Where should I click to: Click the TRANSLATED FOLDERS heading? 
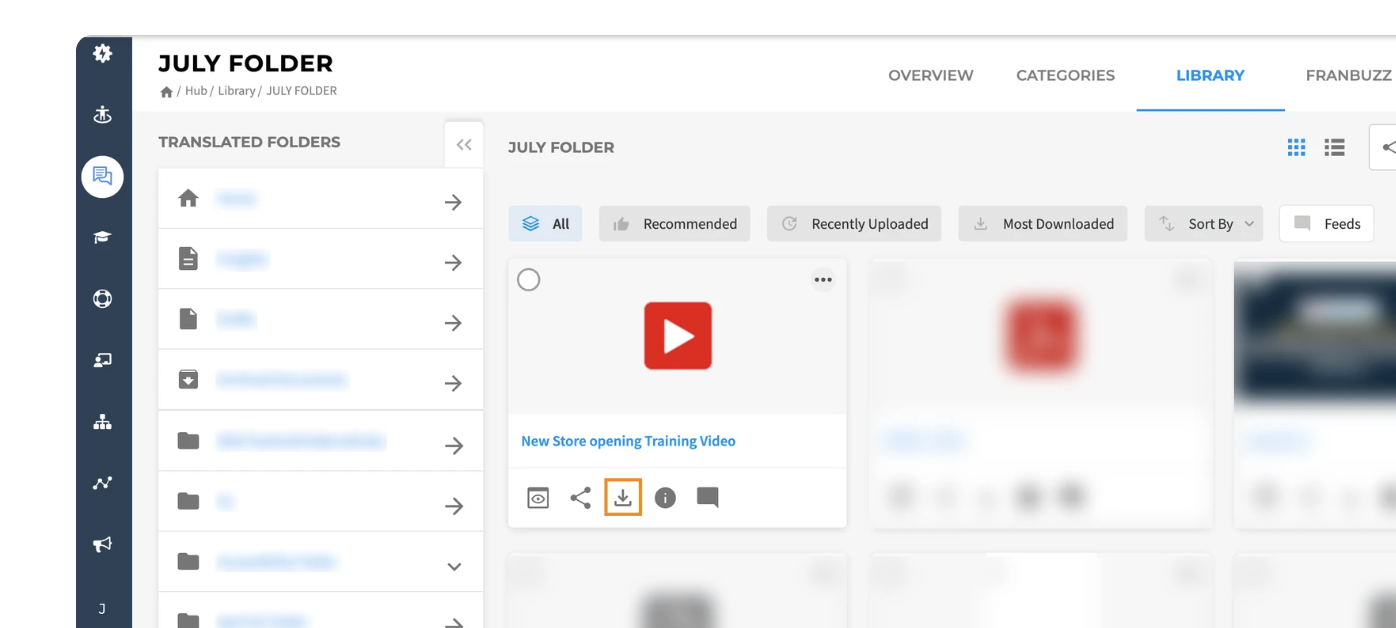coord(249,142)
